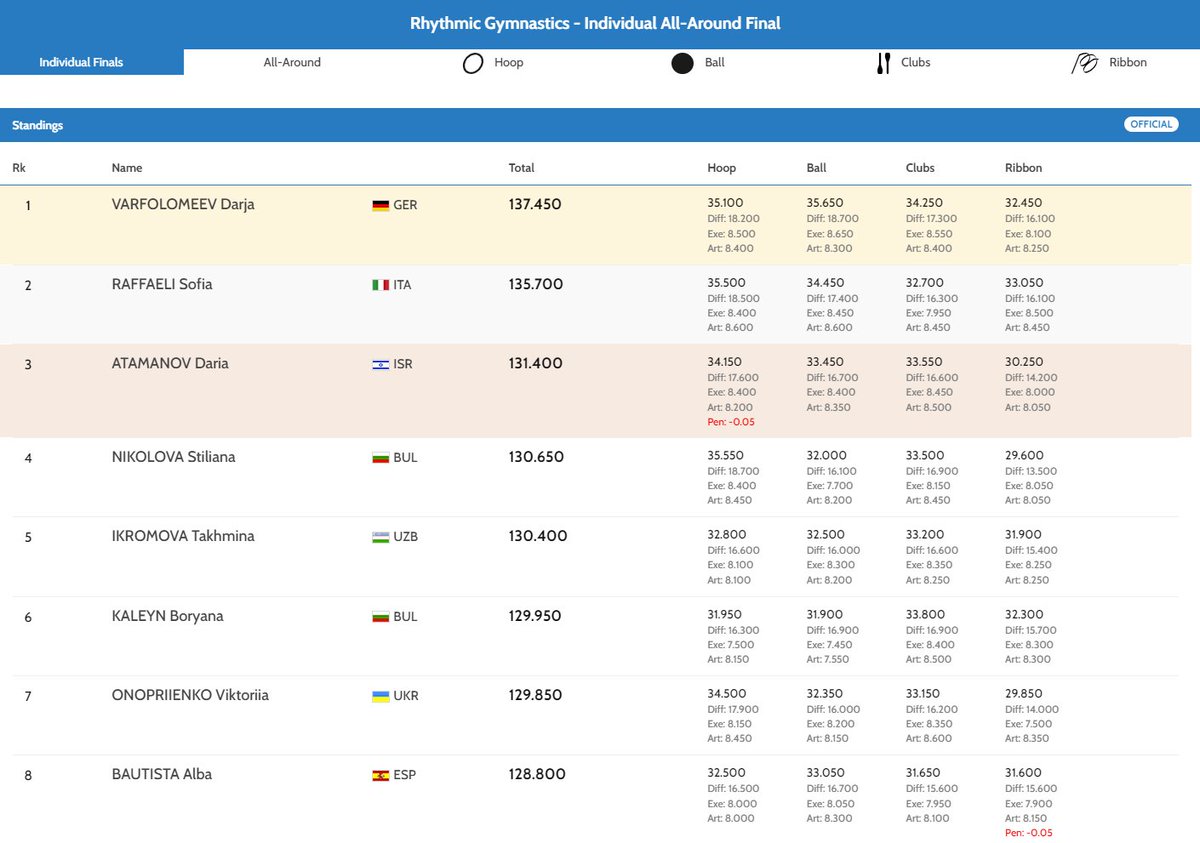This screenshot has height=843, width=1200.
Task: Click the Ribbon column header
Action: click(1023, 168)
